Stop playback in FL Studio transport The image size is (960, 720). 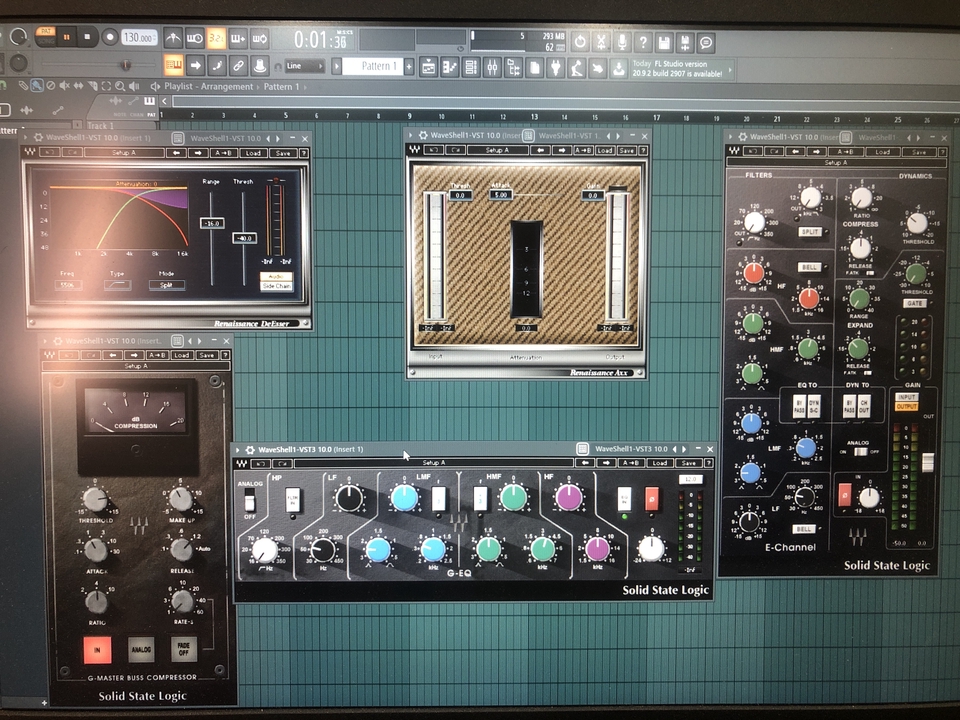[x=88, y=37]
